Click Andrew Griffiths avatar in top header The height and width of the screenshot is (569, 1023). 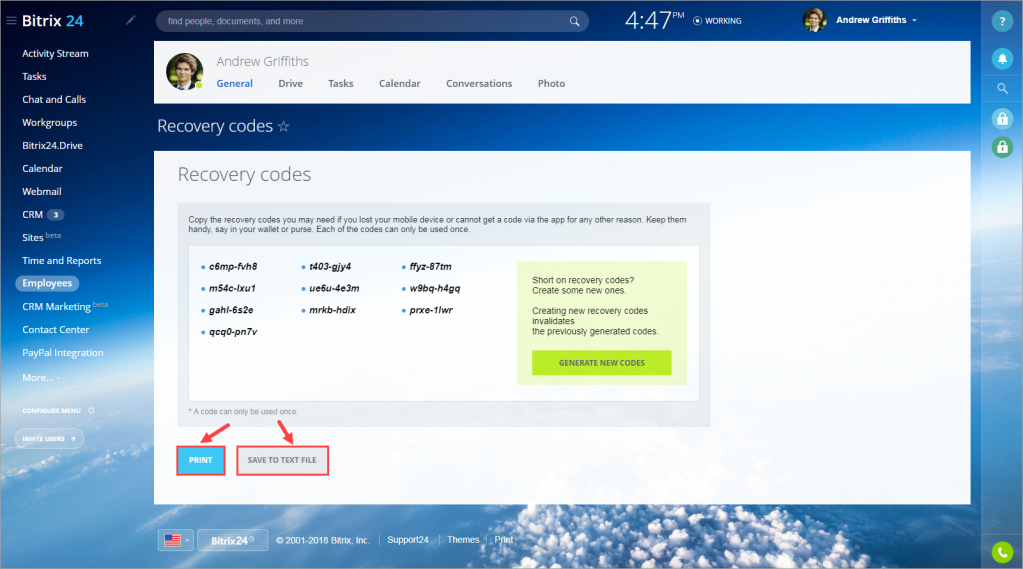[815, 20]
